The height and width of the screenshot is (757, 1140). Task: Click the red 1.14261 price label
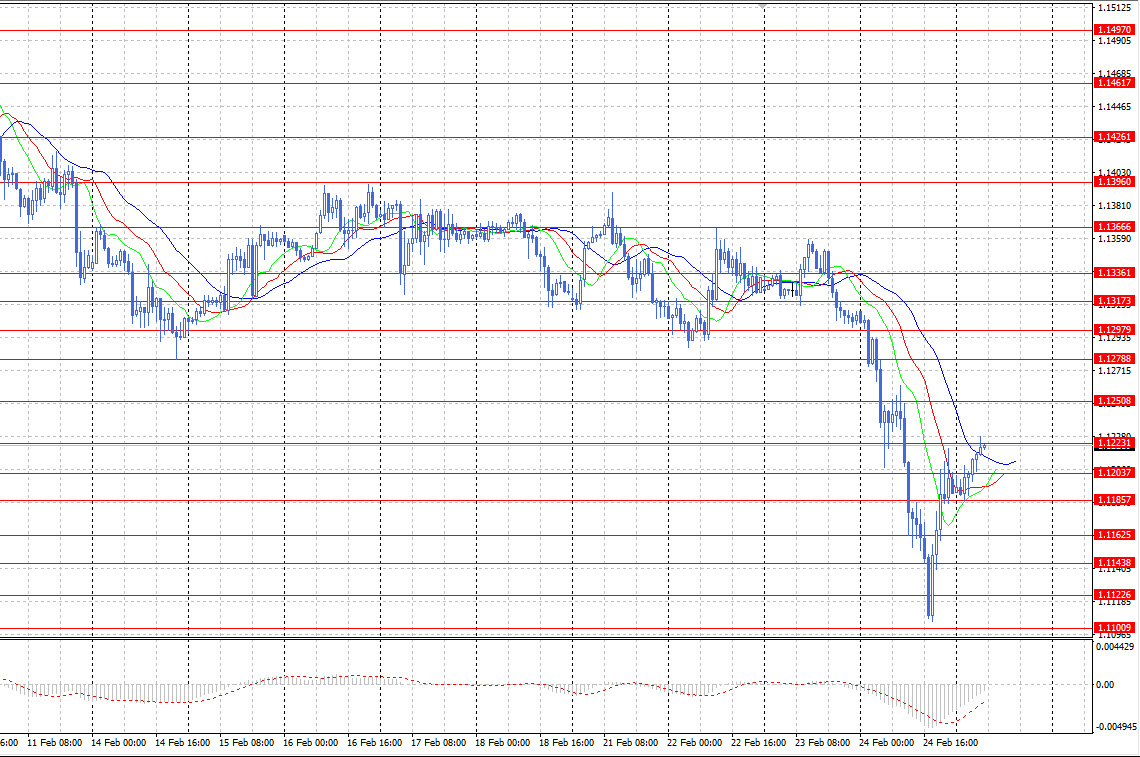click(1115, 137)
